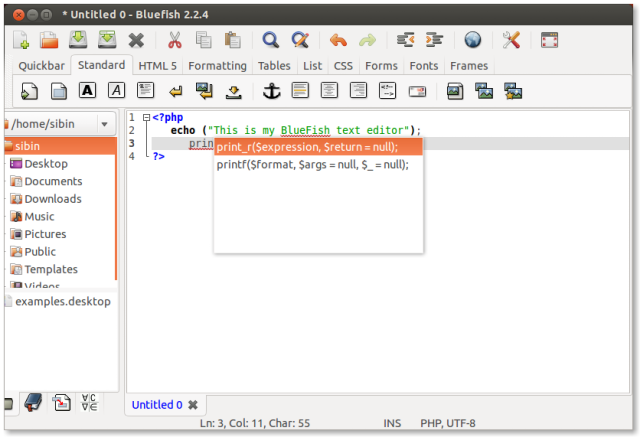The height and width of the screenshot is (437, 640).
Task: Select the Standard tab
Action: tap(102, 65)
